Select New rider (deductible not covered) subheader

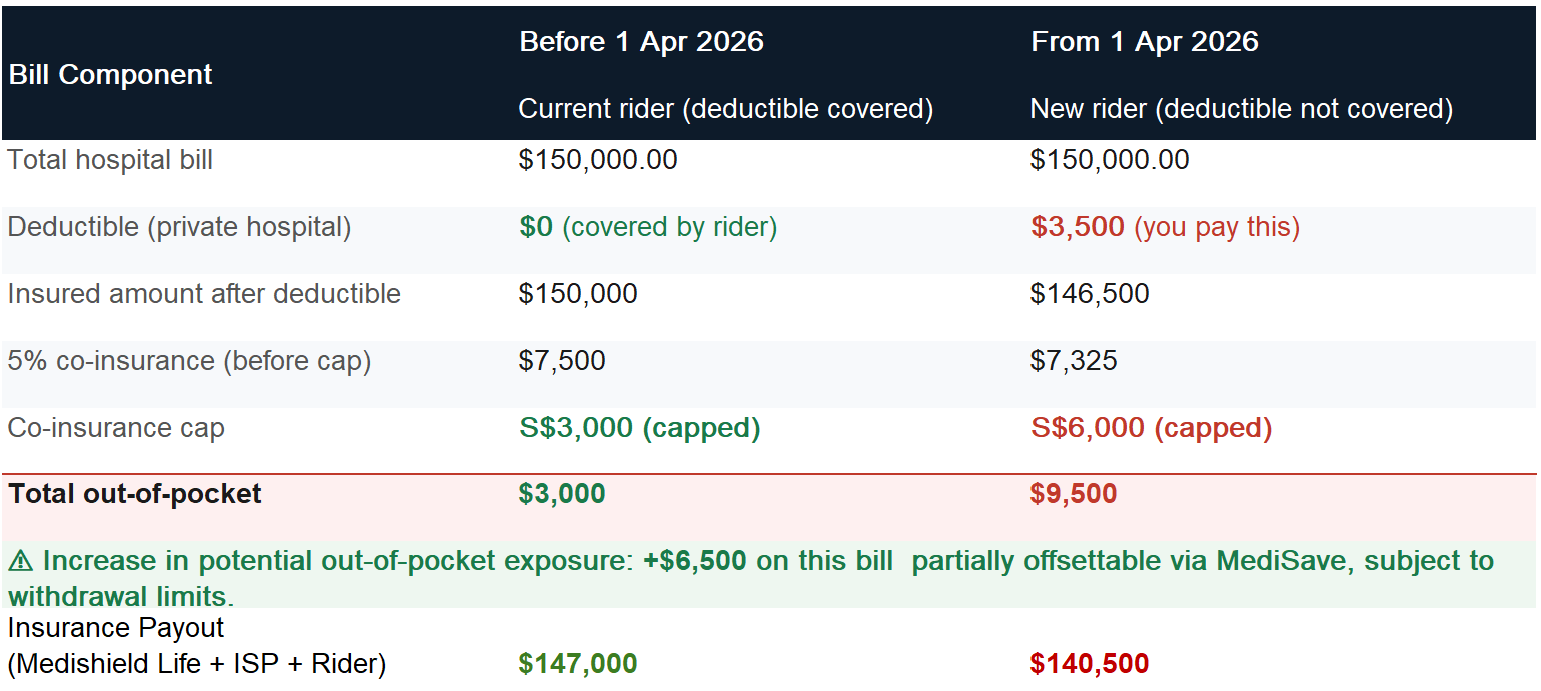1241,109
